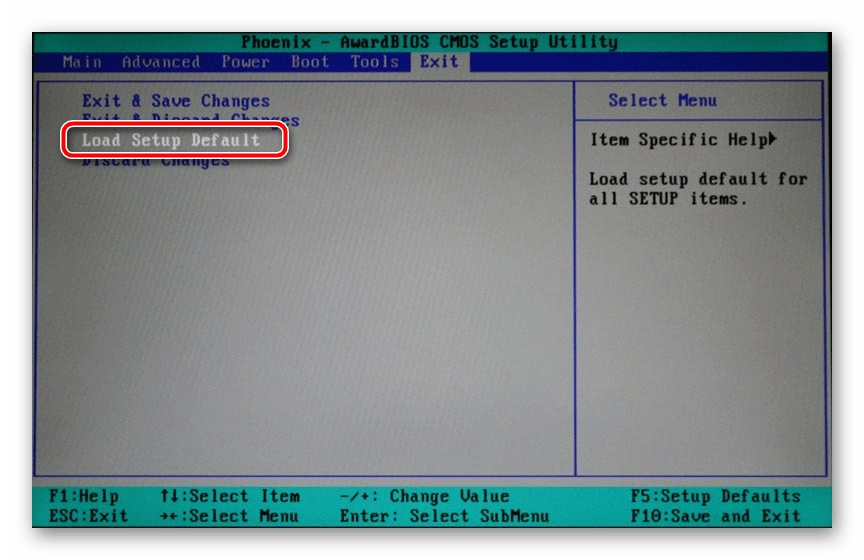Switch to the Advanced tab
The height and width of the screenshot is (560, 864).
160,62
